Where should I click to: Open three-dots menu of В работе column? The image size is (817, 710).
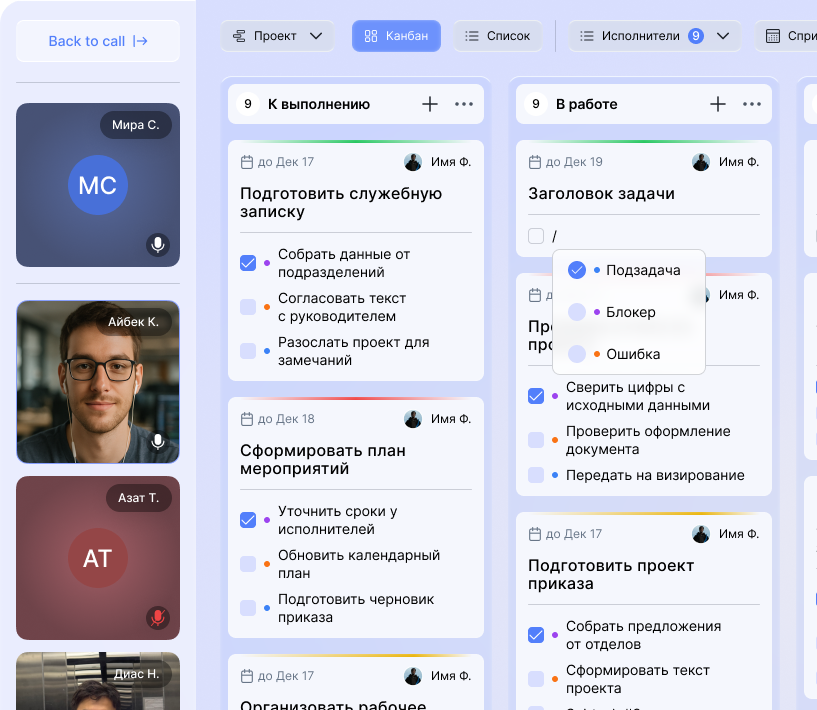(x=752, y=104)
